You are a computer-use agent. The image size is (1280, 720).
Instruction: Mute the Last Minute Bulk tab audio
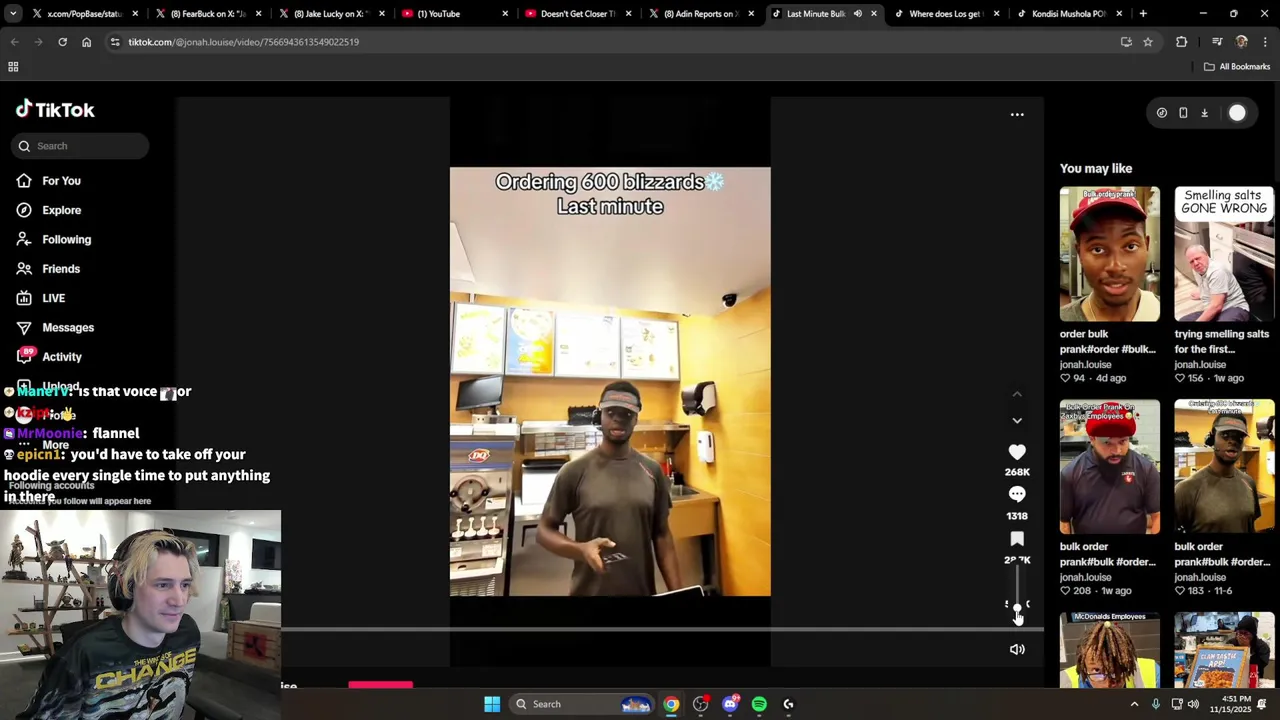click(x=857, y=14)
